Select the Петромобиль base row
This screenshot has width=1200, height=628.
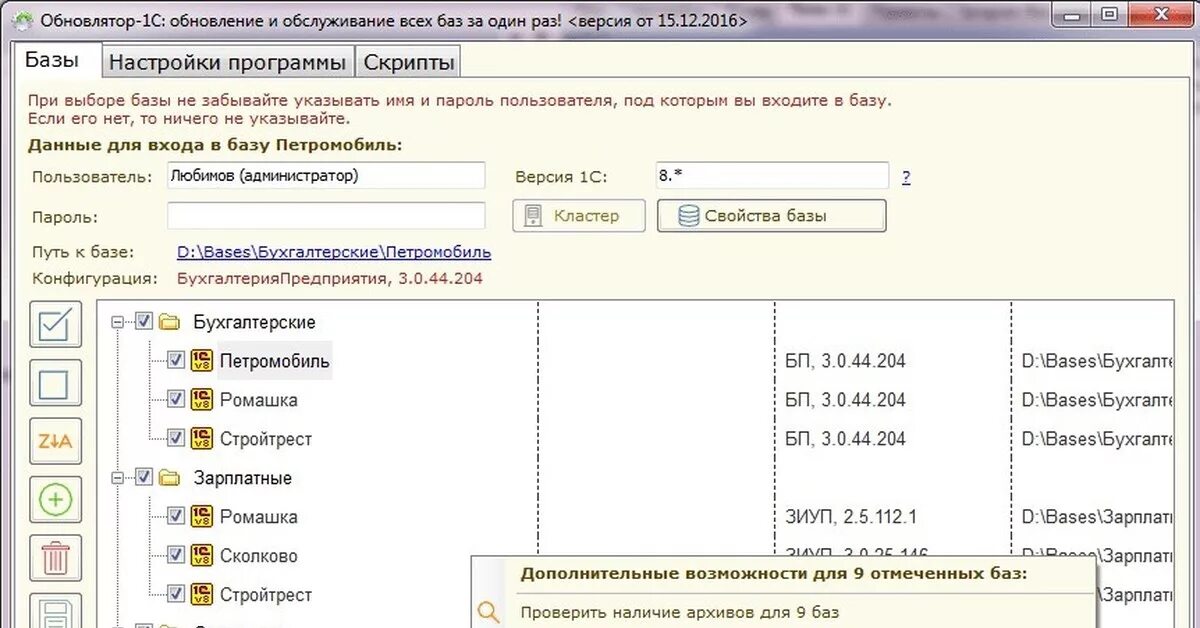click(275, 360)
